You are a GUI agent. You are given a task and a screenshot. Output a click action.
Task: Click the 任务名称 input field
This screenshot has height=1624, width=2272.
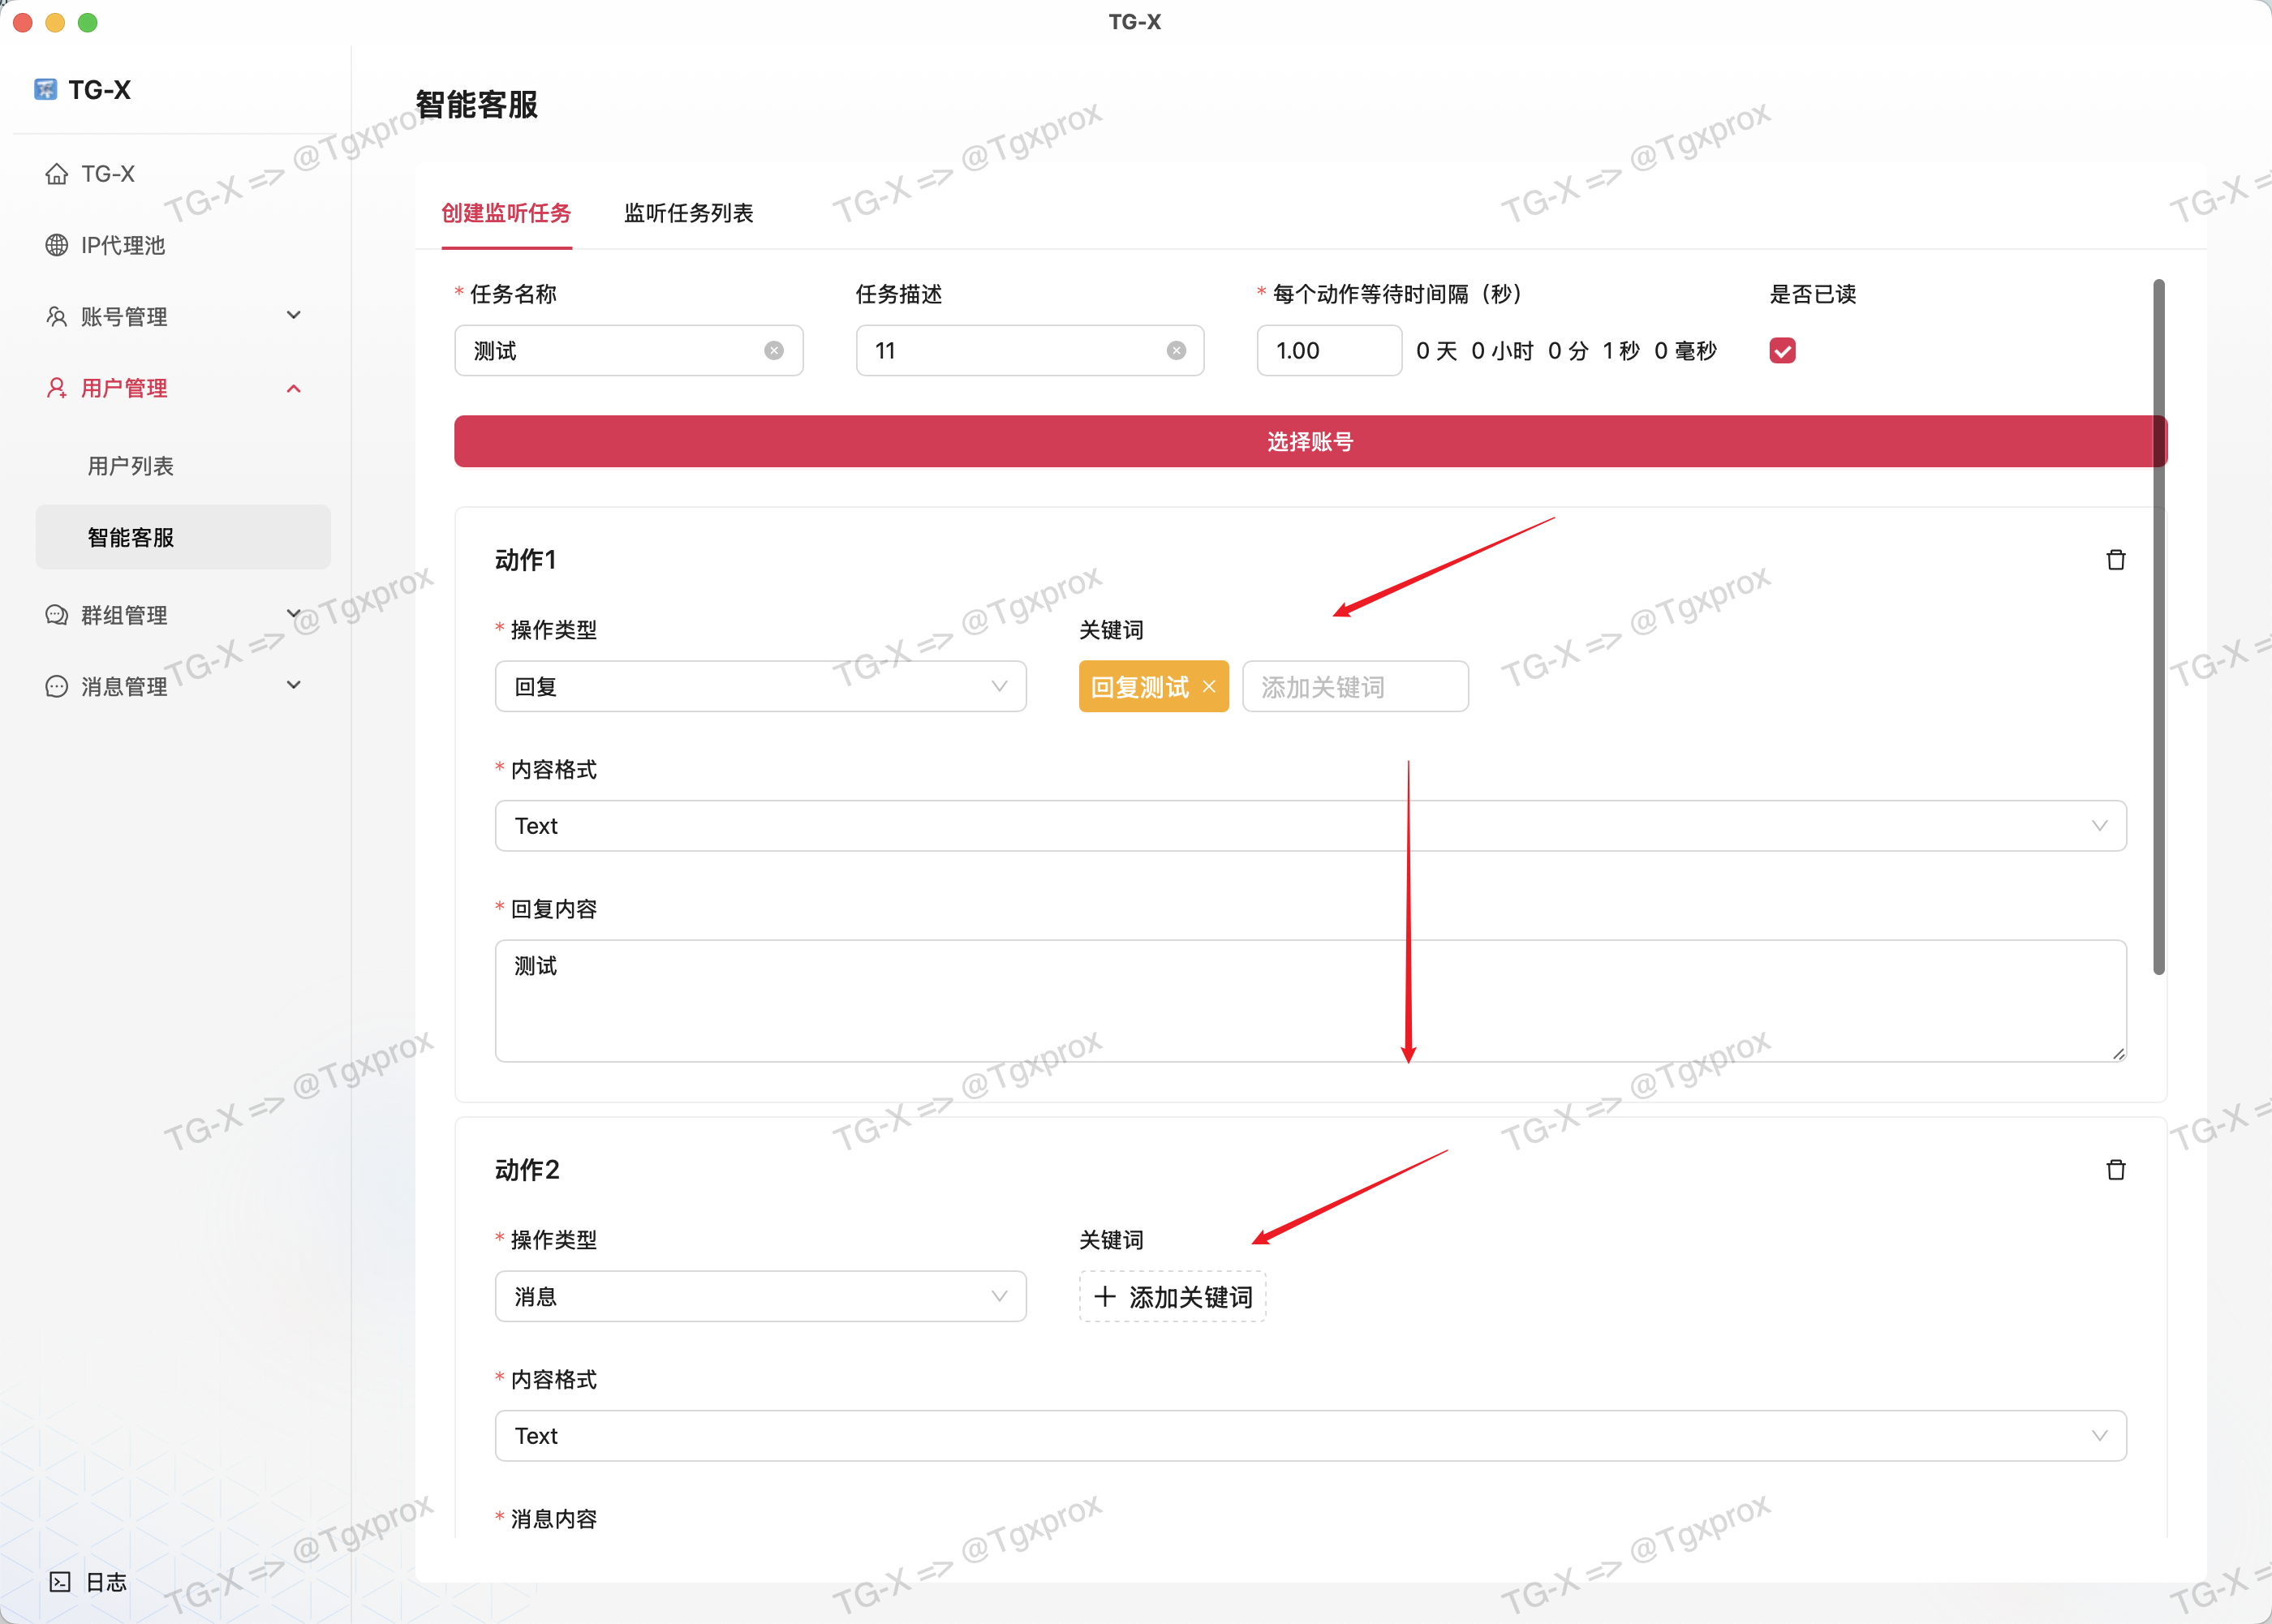(628, 350)
